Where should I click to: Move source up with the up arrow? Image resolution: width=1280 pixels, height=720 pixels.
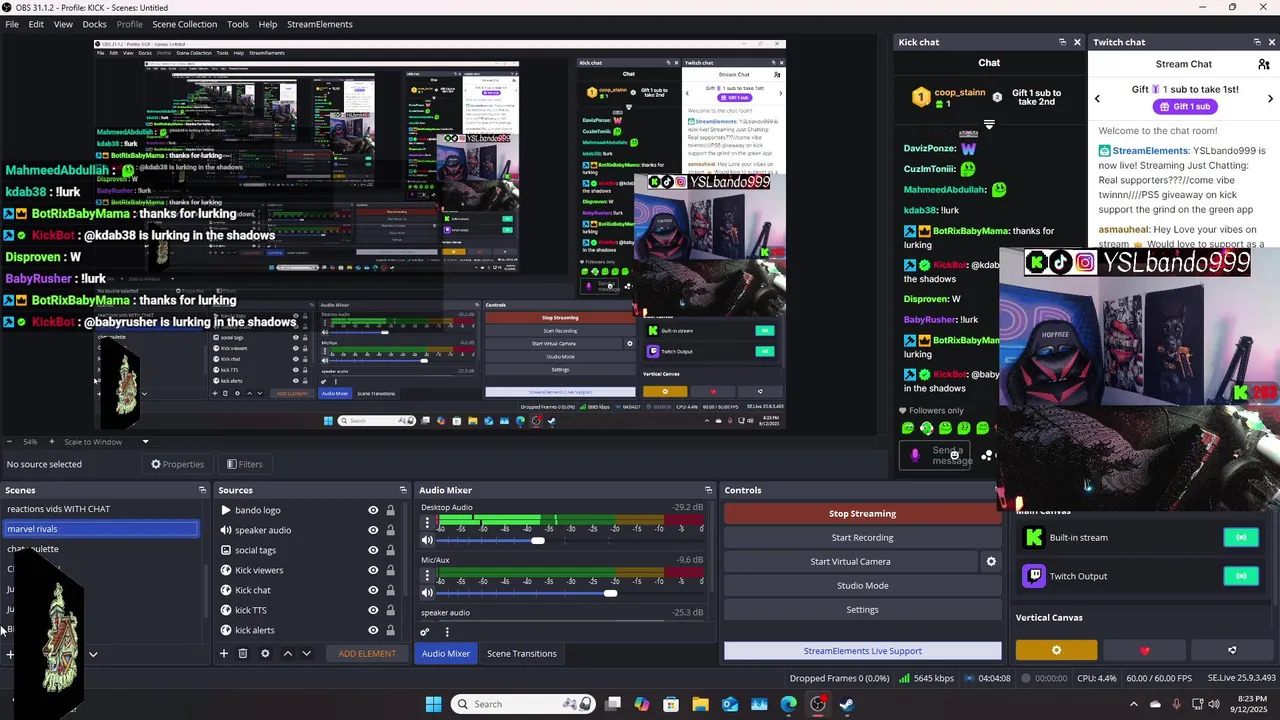(287, 653)
